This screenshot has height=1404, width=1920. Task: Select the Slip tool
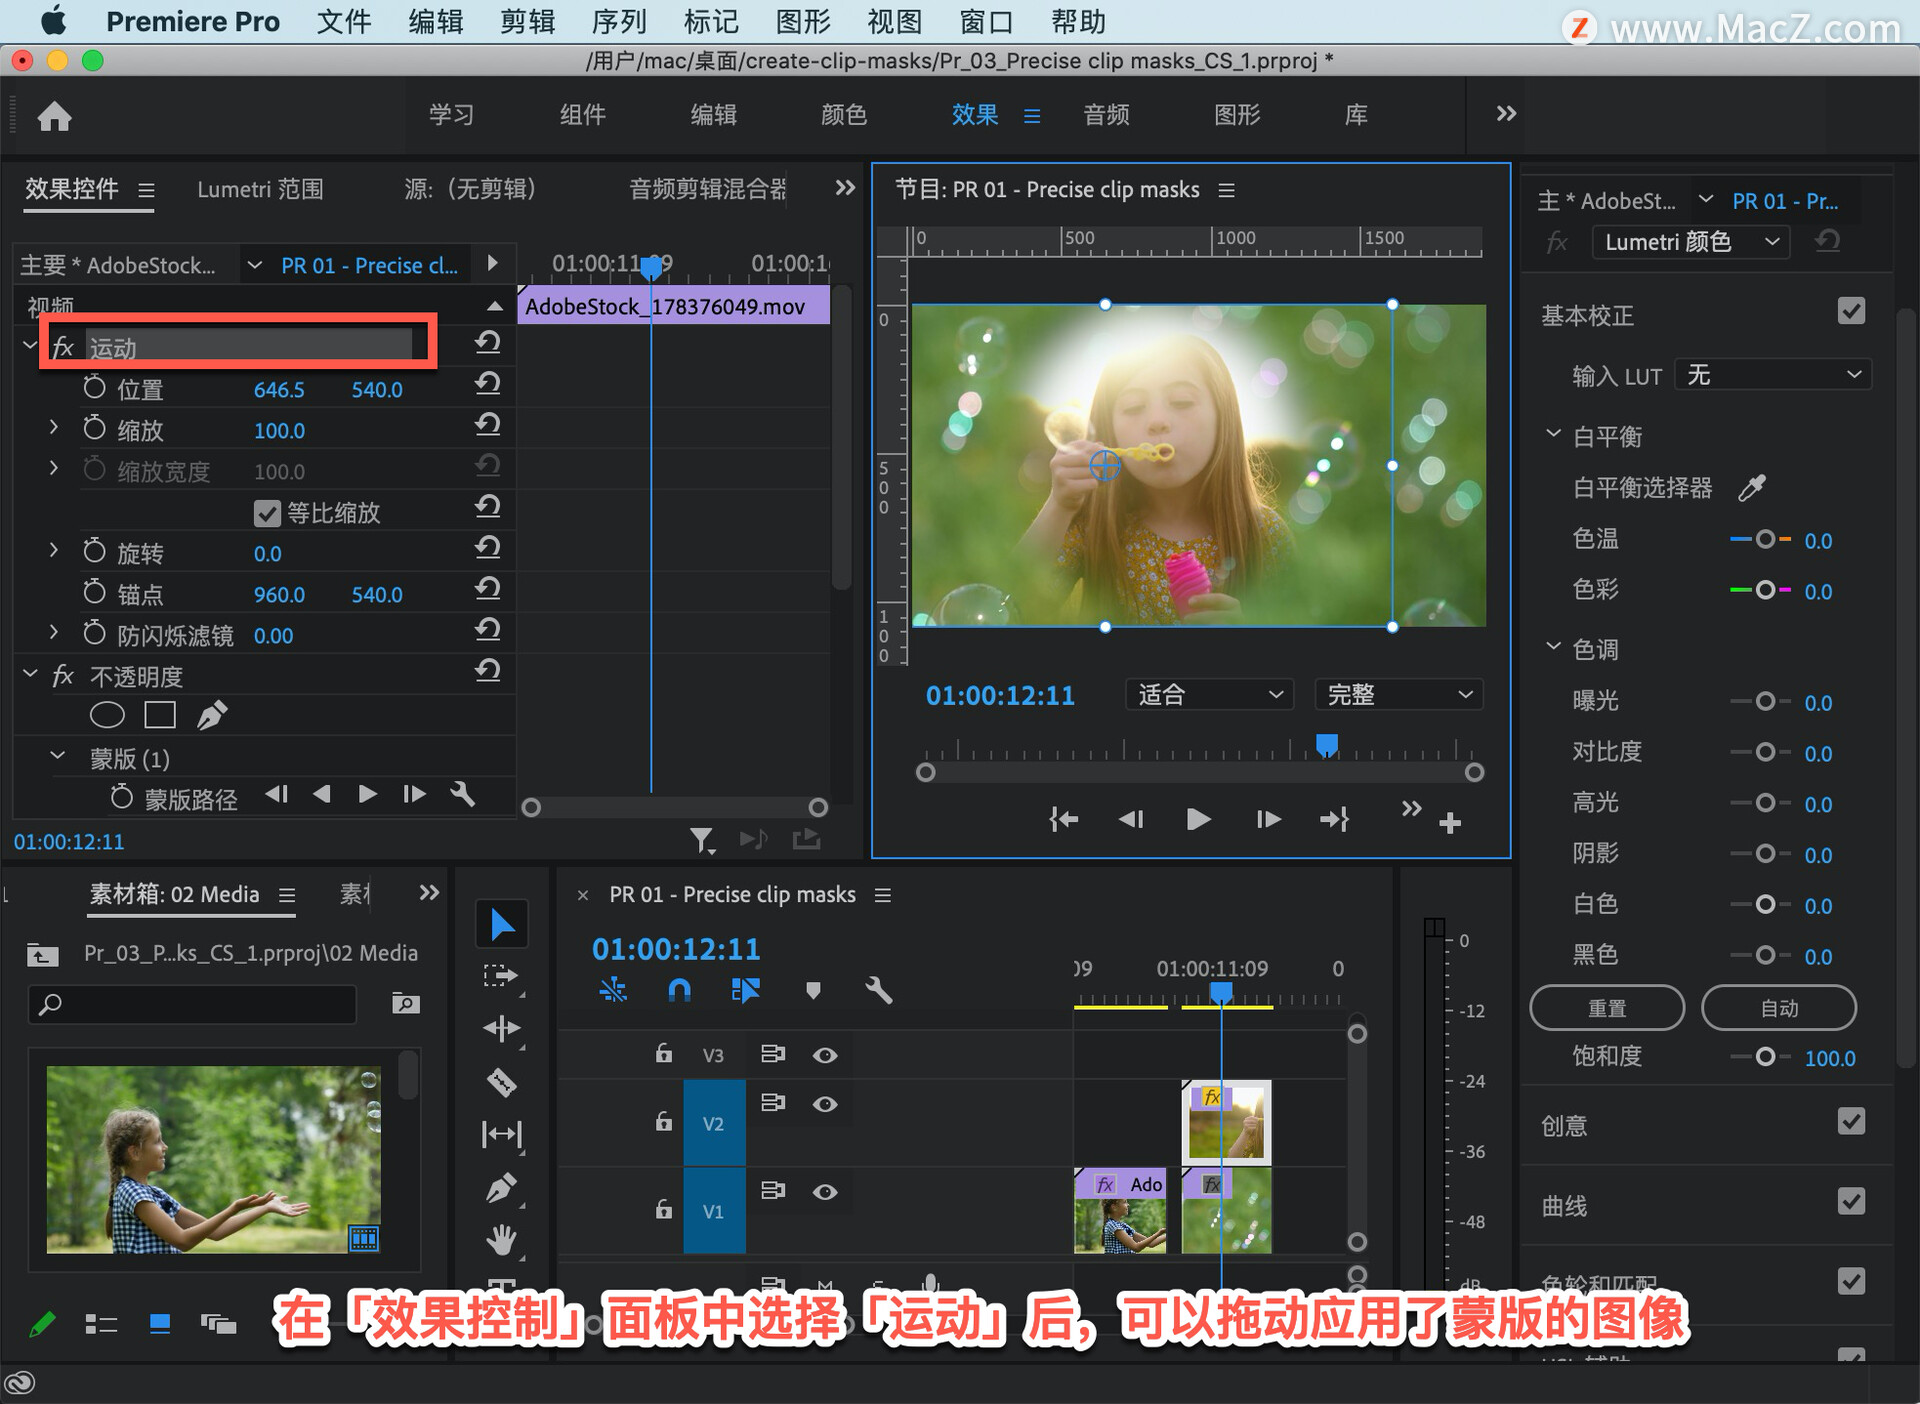[501, 1134]
